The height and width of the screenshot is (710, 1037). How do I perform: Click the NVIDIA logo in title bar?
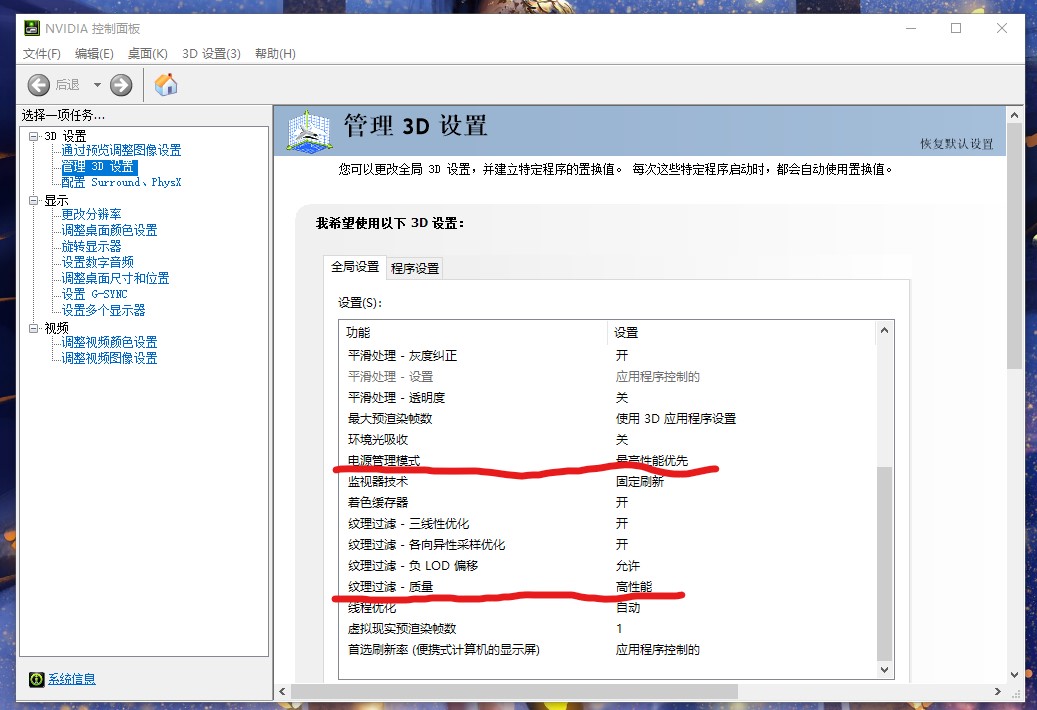pyautogui.click(x=31, y=28)
